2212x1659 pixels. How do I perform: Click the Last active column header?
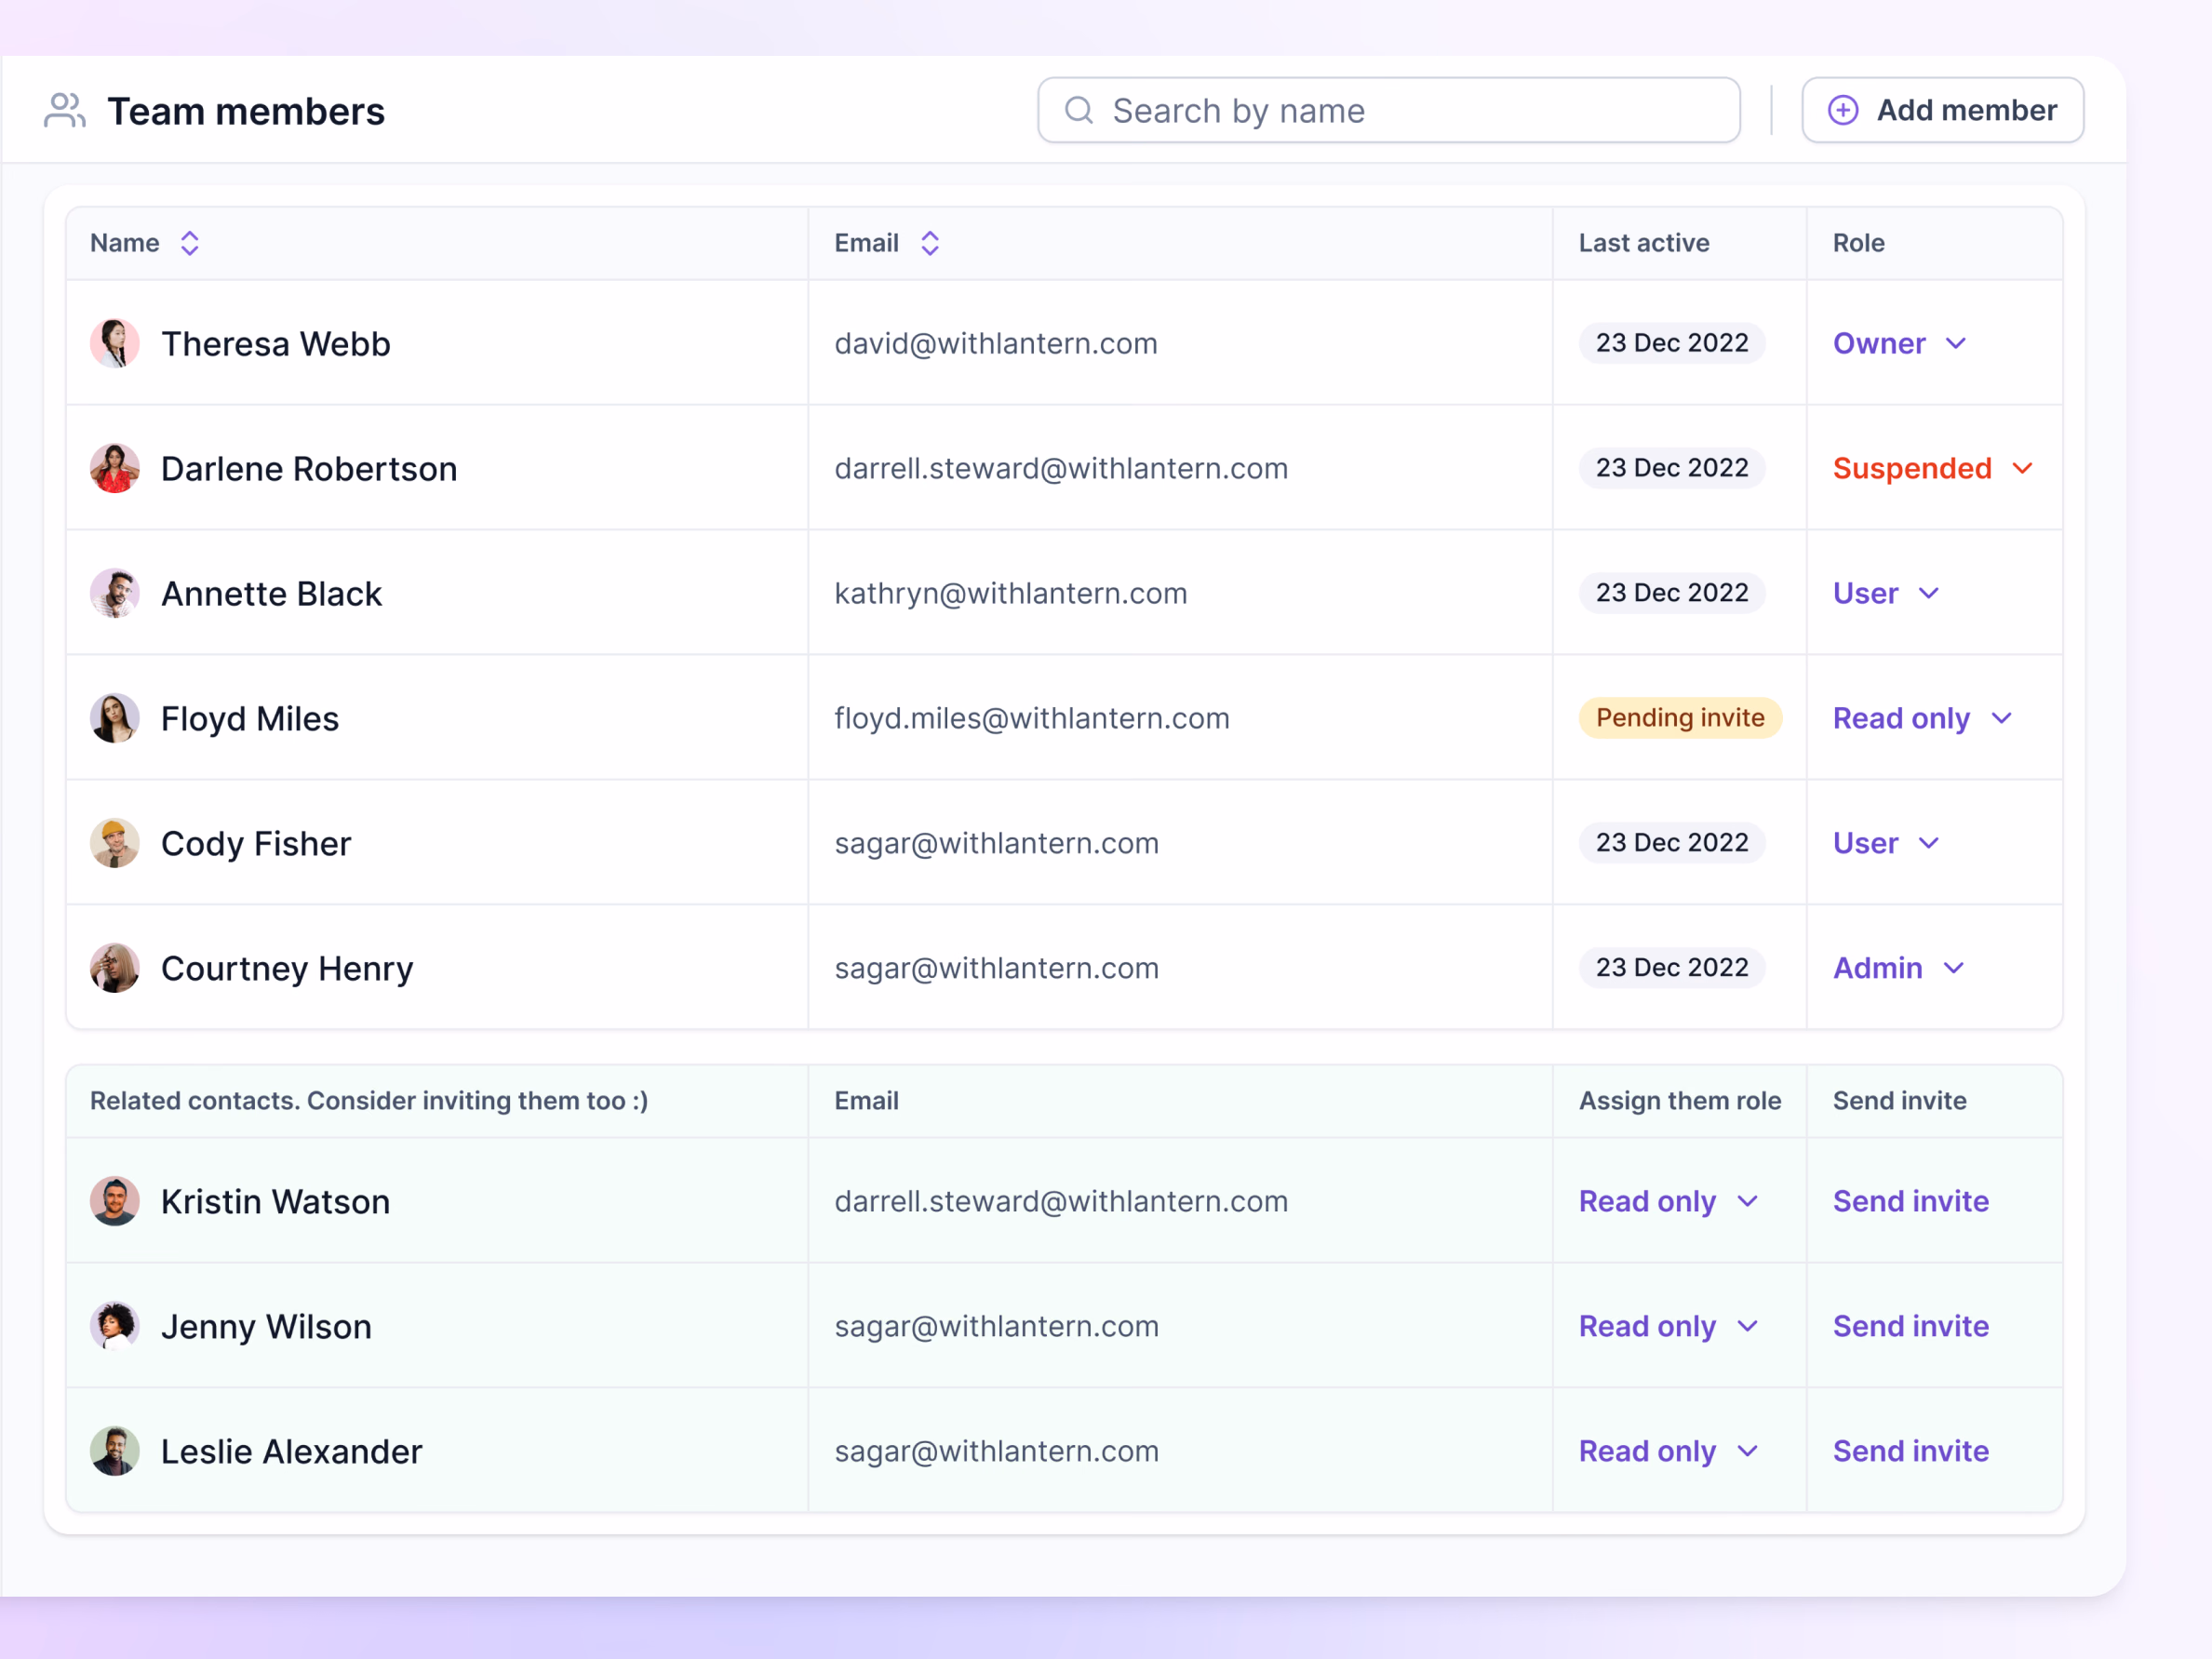click(1644, 243)
